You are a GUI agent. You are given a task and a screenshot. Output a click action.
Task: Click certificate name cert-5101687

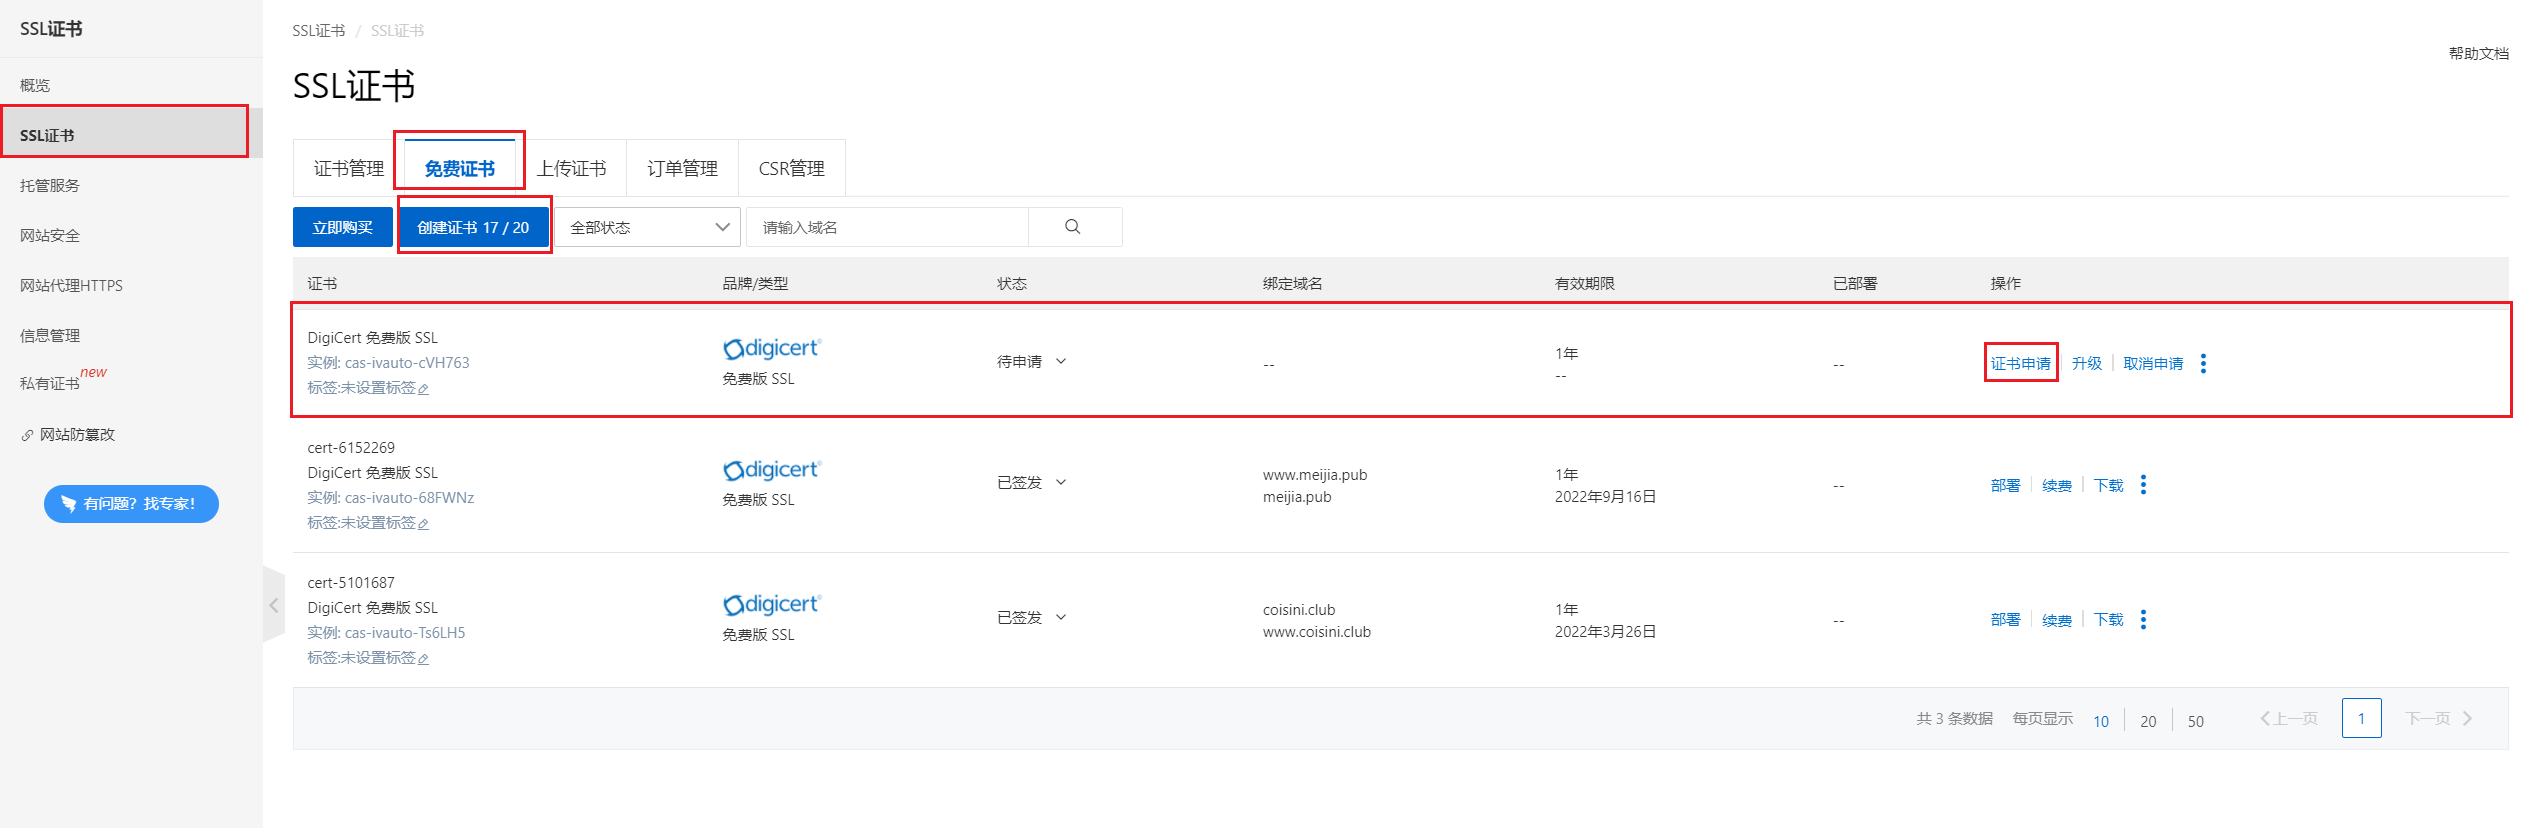351,583
